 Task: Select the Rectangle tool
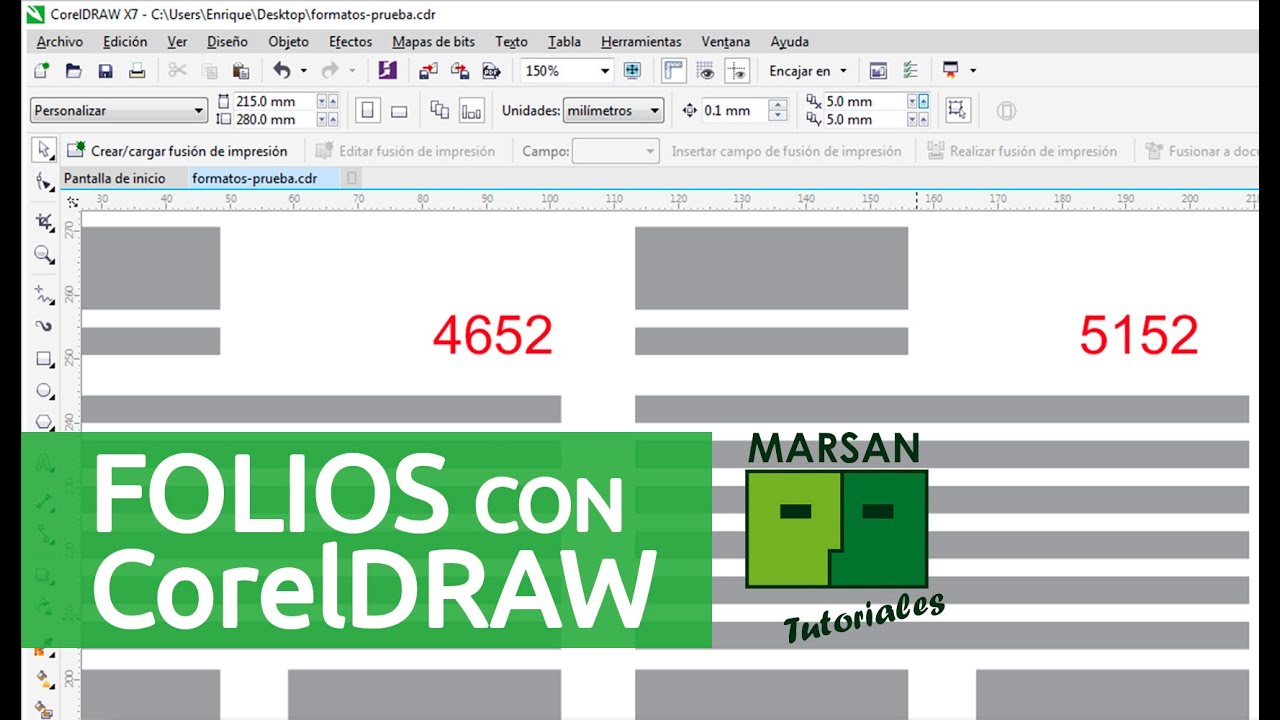[44, 358]
